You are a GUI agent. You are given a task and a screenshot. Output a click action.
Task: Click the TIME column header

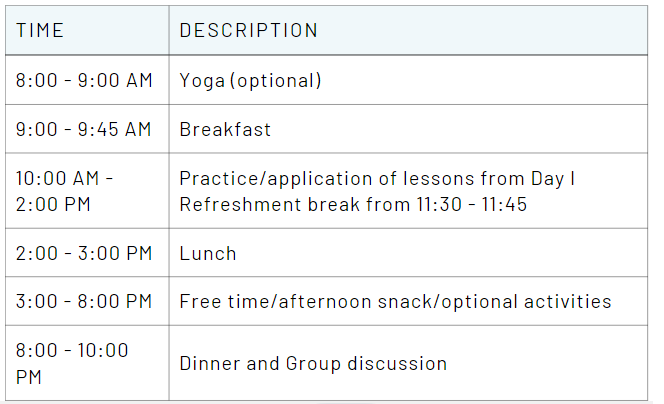point(40,31)
